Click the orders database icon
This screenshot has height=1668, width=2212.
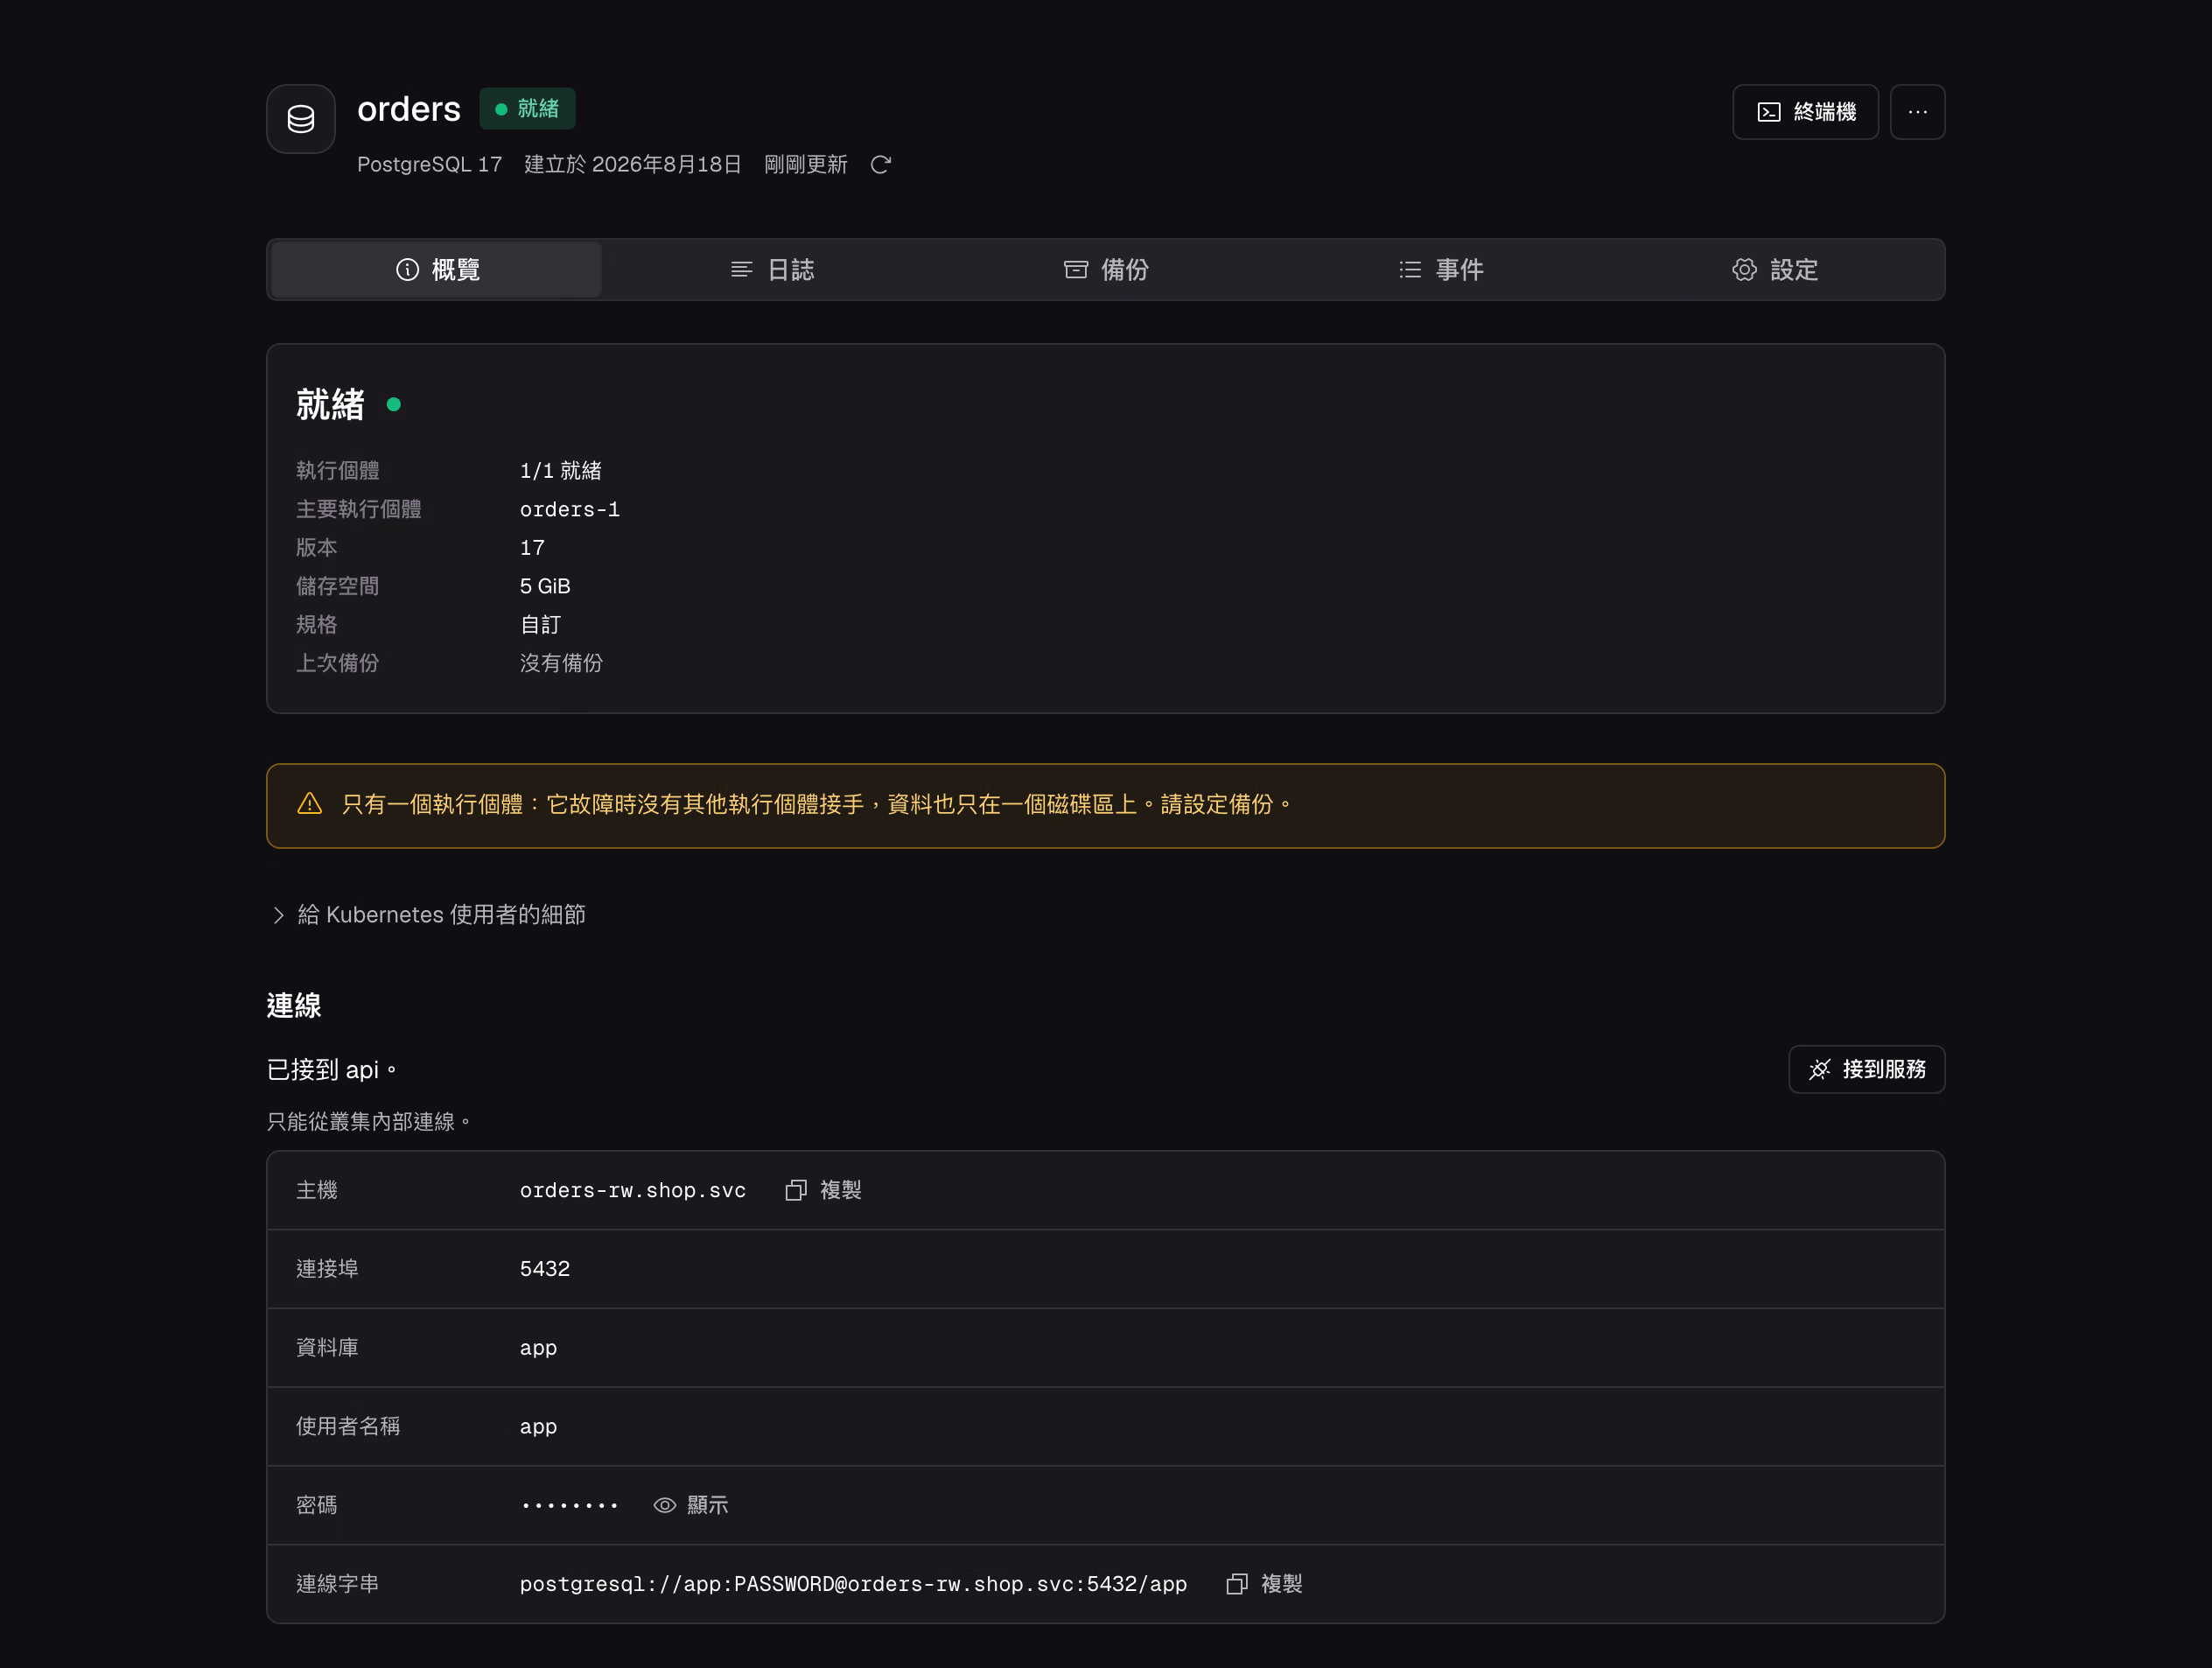[300, 119]
